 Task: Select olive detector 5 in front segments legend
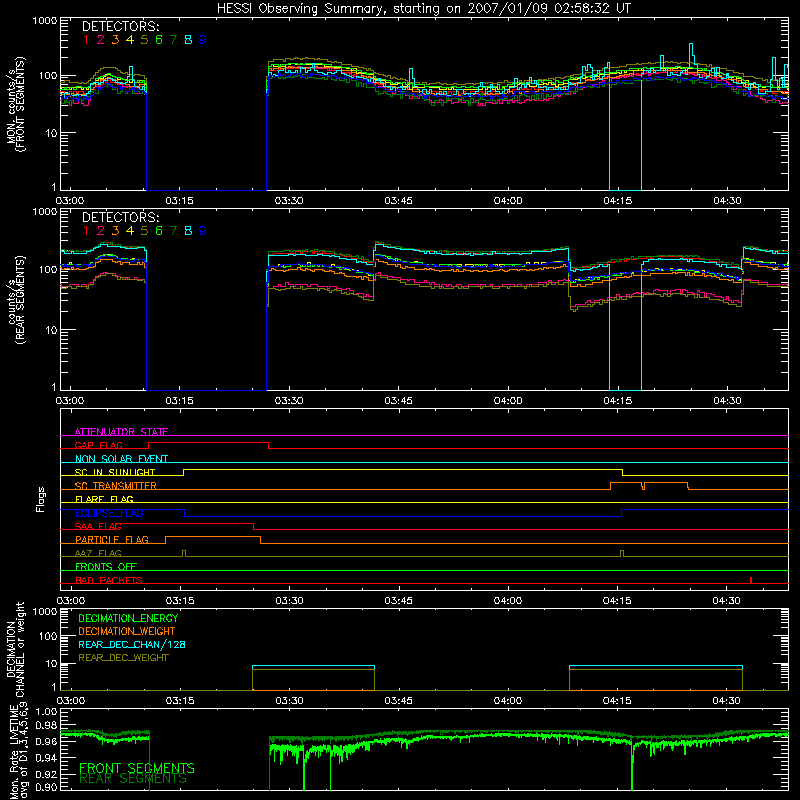pos(144,40)
